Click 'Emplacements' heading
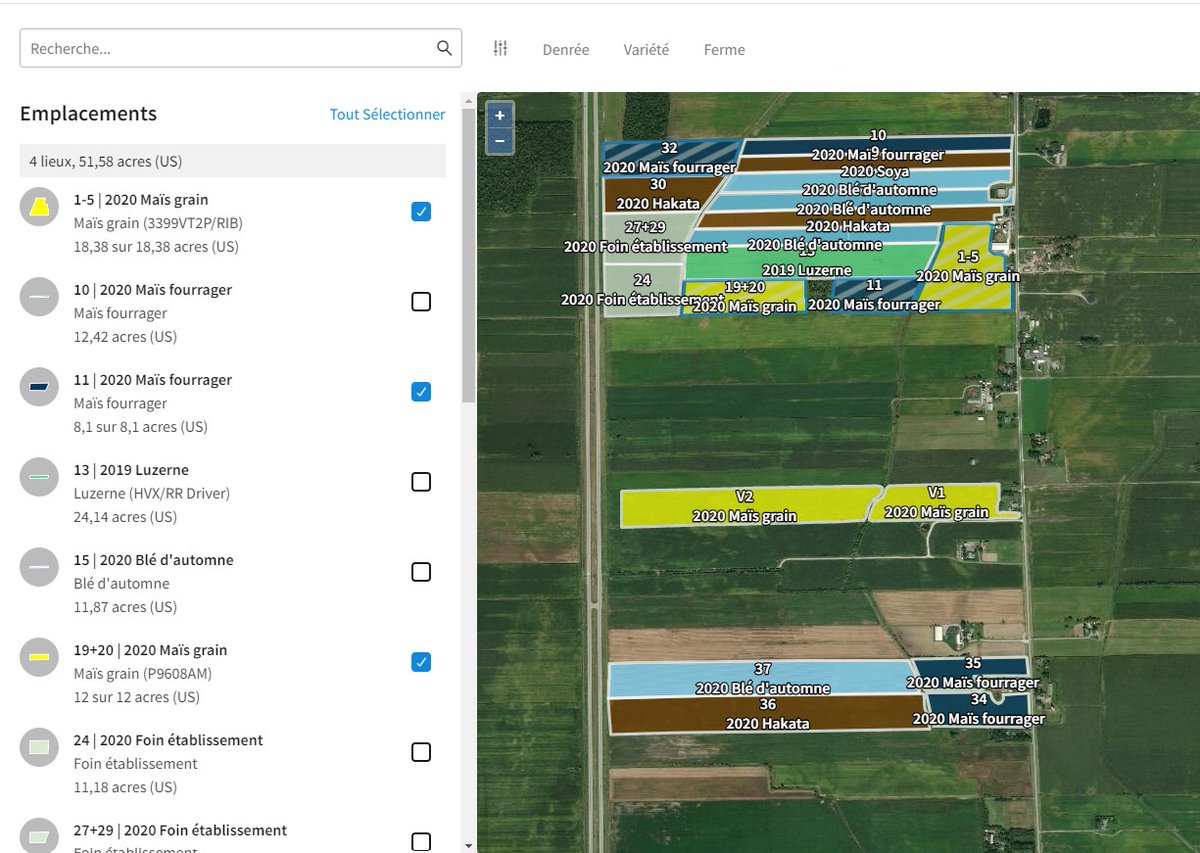This screenshot has height=853, width=1200. click(88, 113)
